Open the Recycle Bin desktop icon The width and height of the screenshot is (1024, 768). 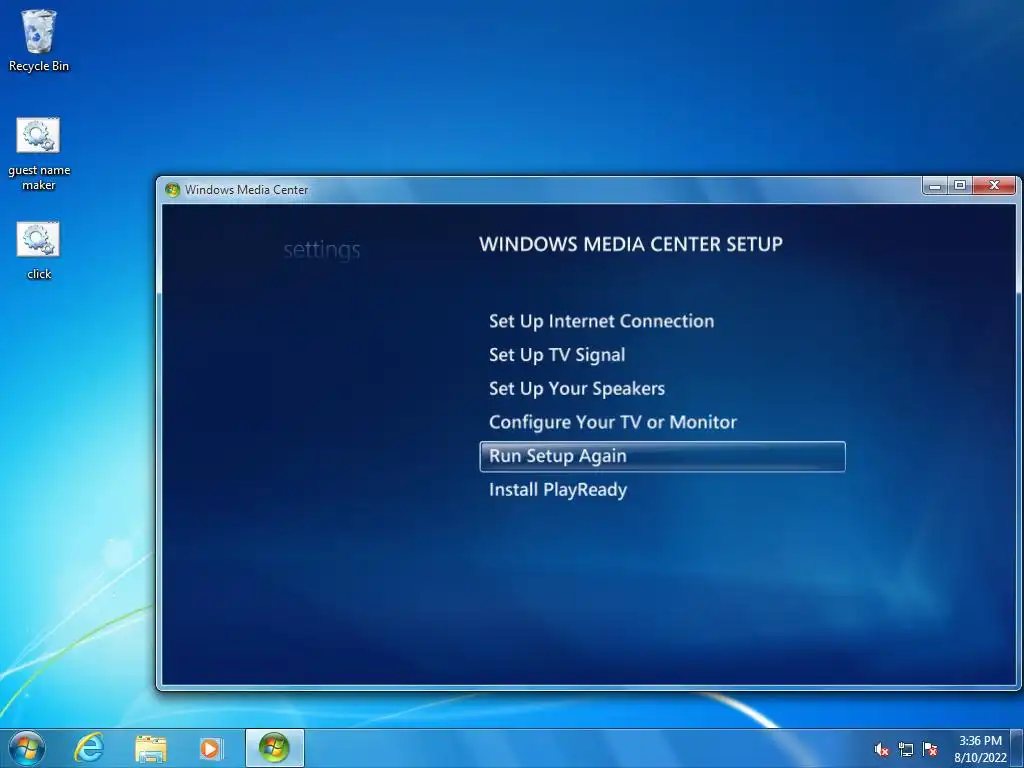[x=39, y=40]
